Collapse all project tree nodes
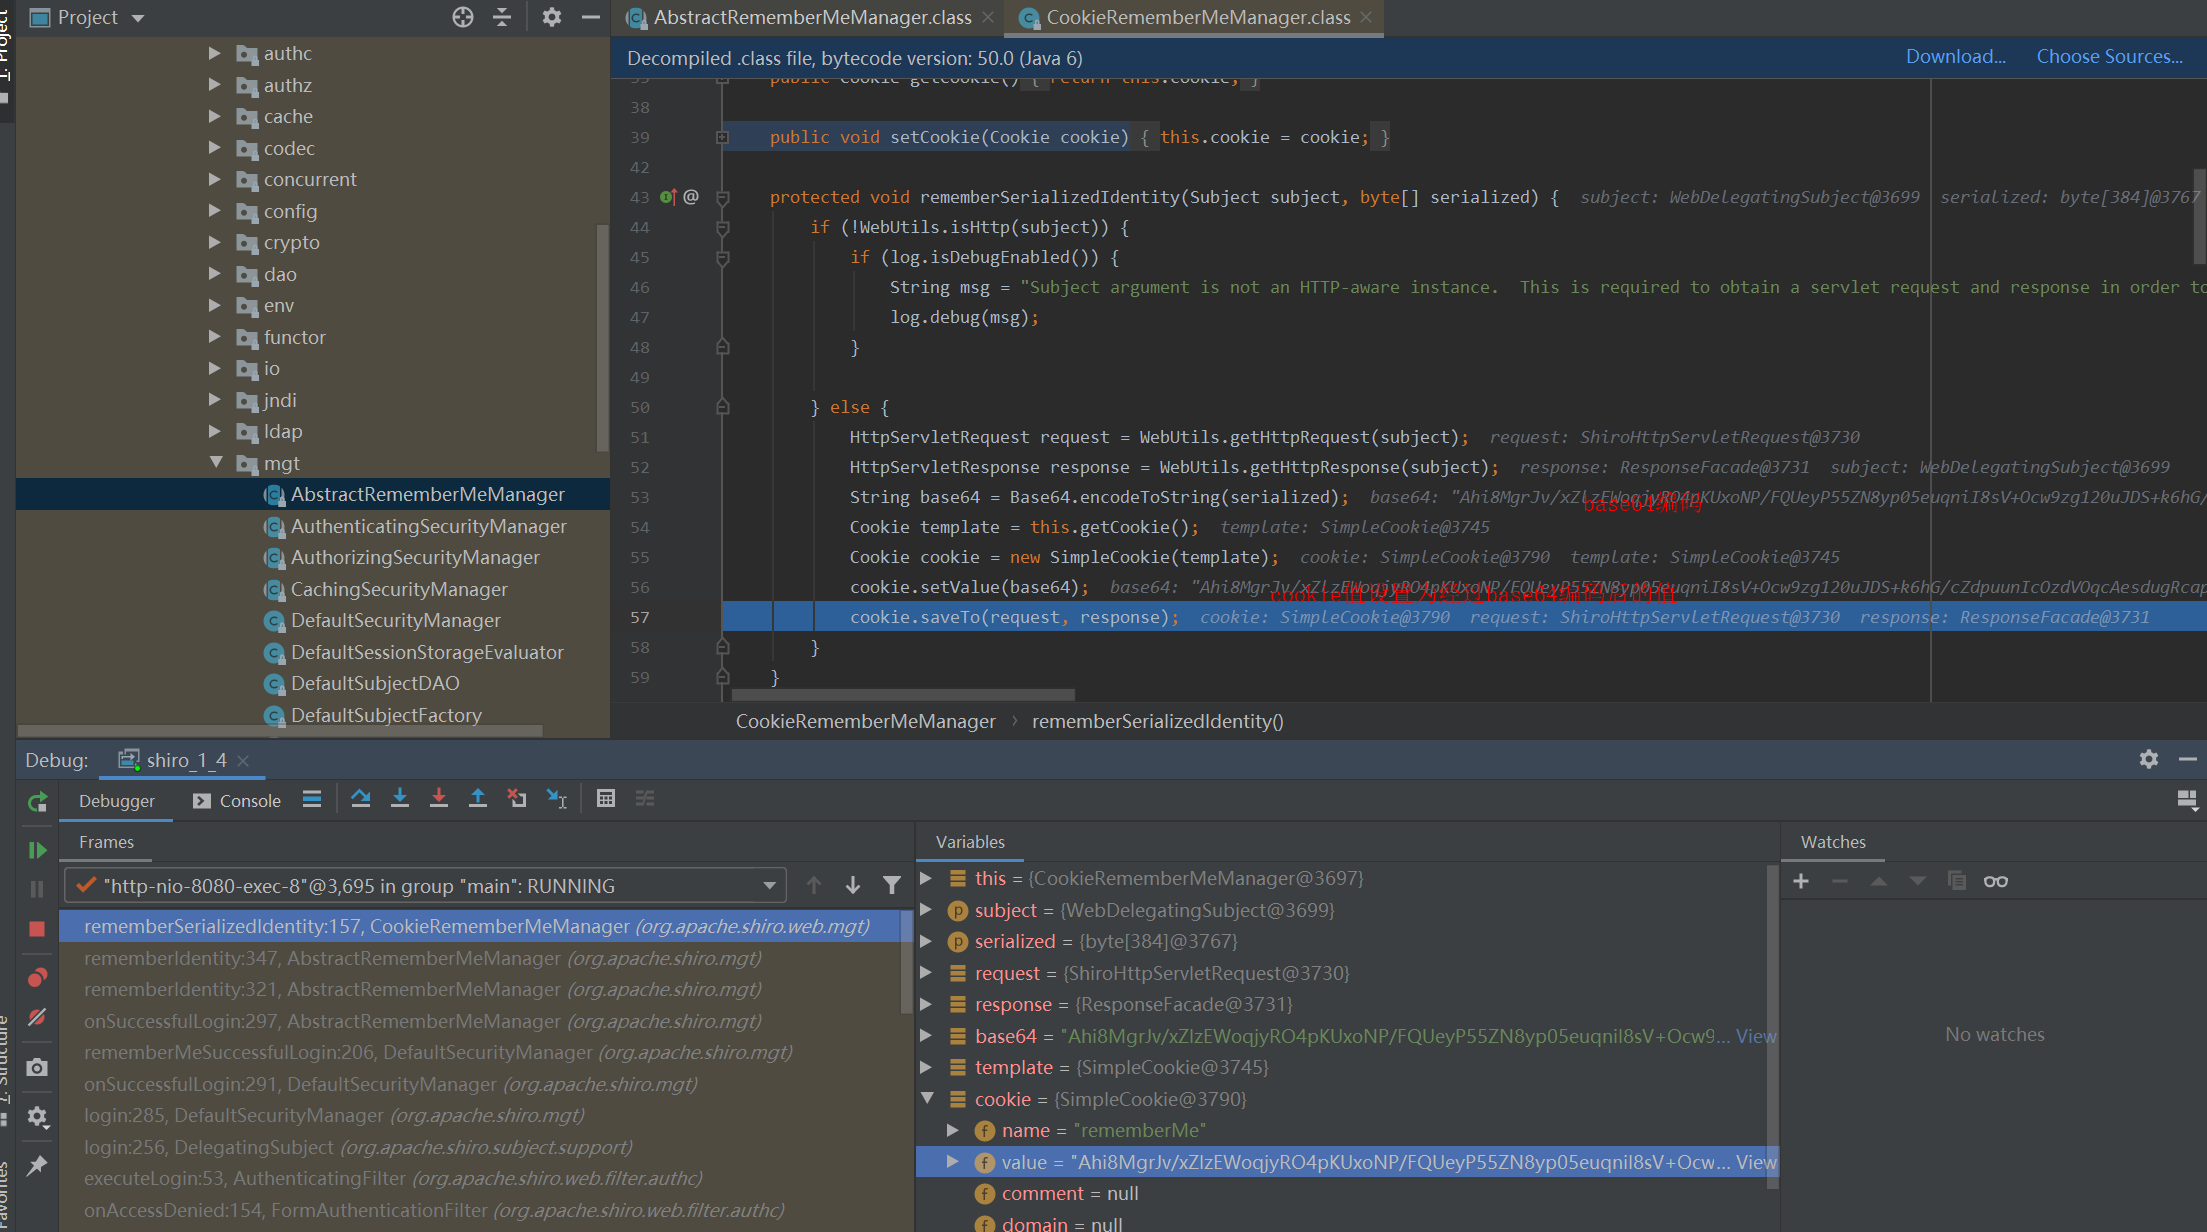 coord(502,17)
